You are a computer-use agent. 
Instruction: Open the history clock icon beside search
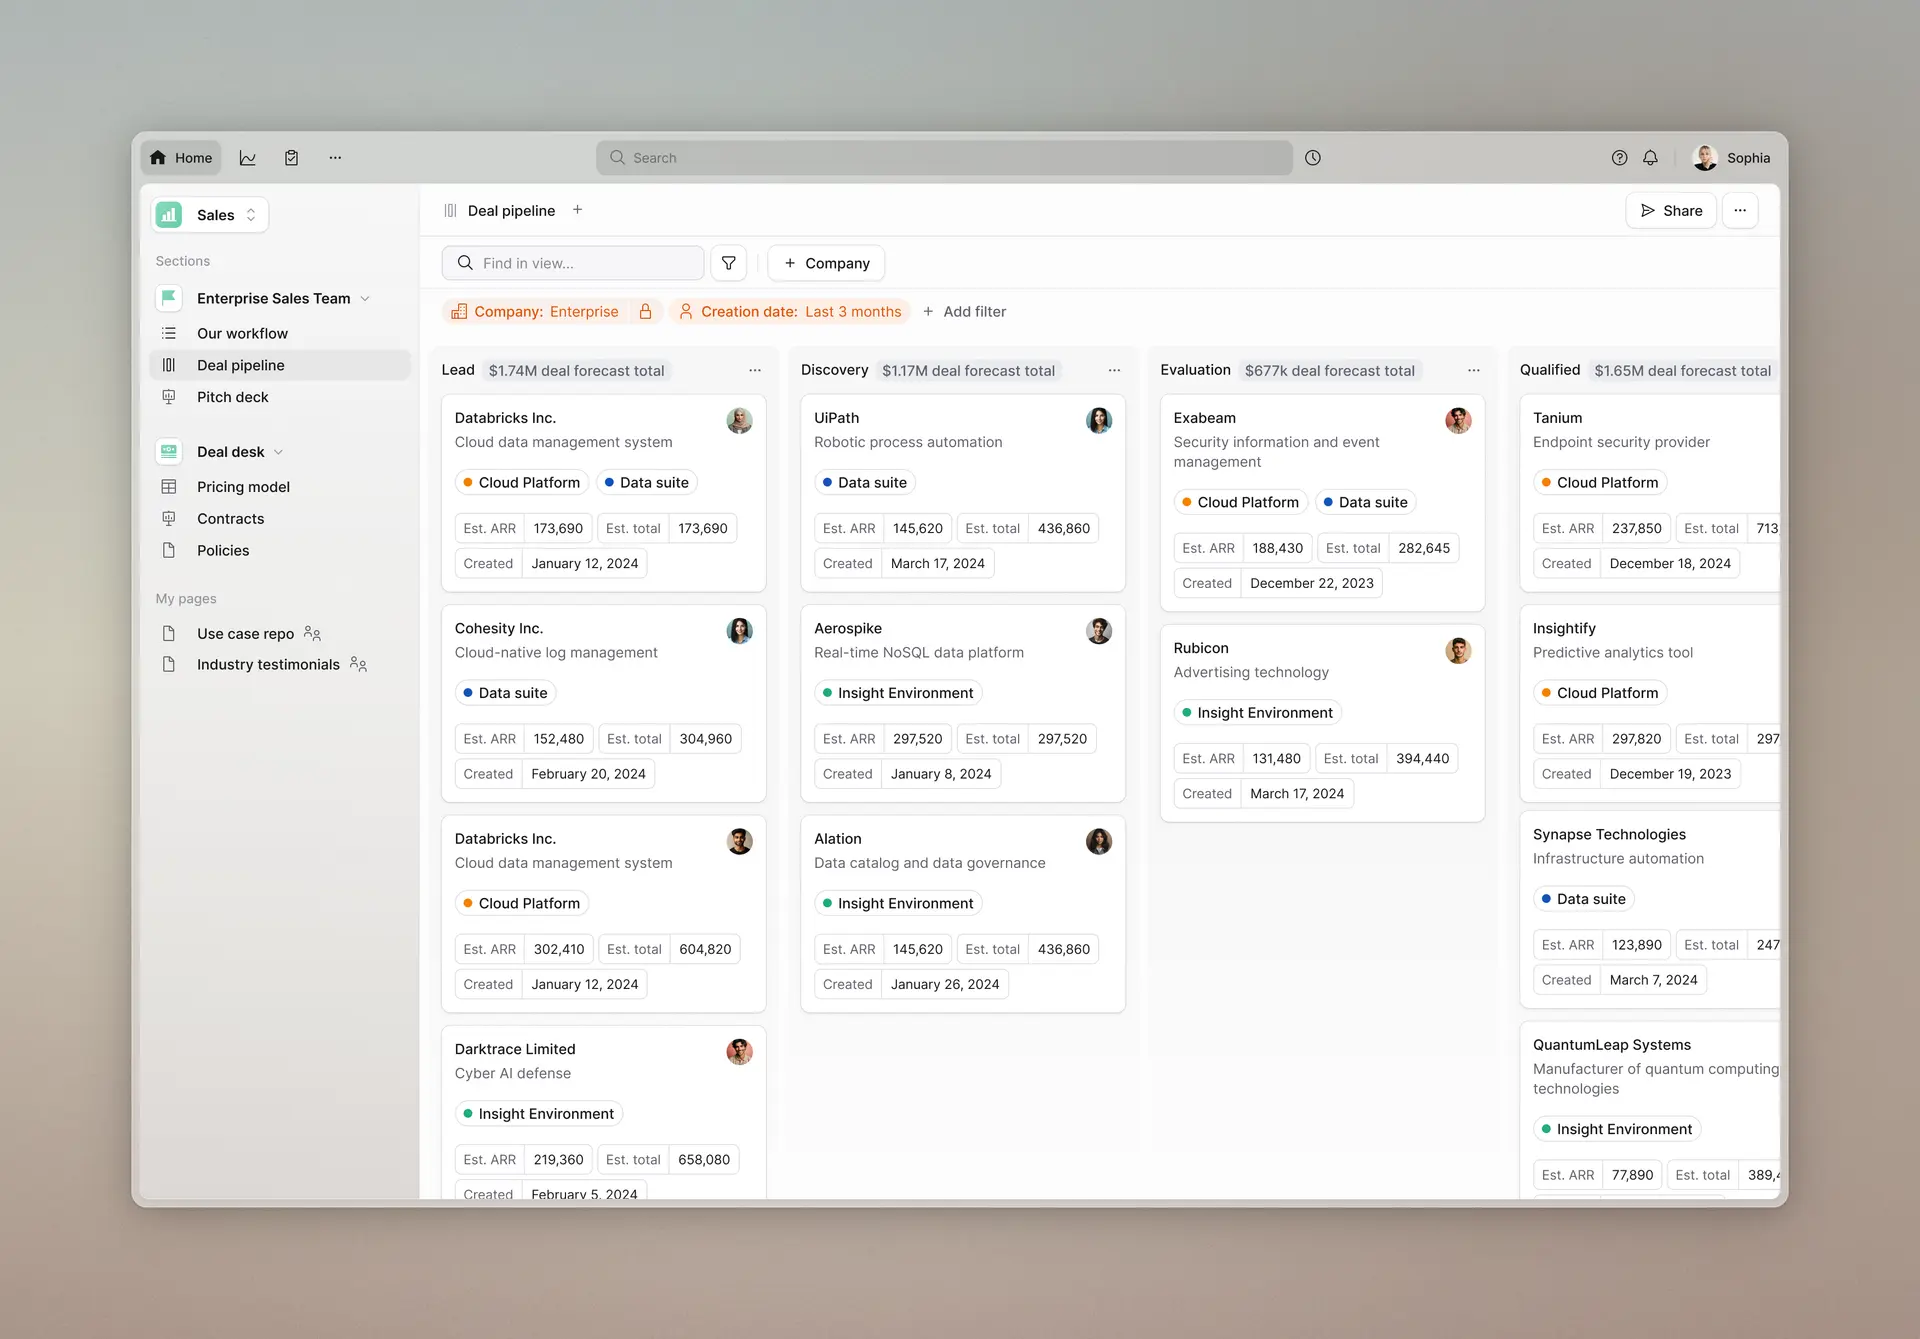pos(1312,158)
